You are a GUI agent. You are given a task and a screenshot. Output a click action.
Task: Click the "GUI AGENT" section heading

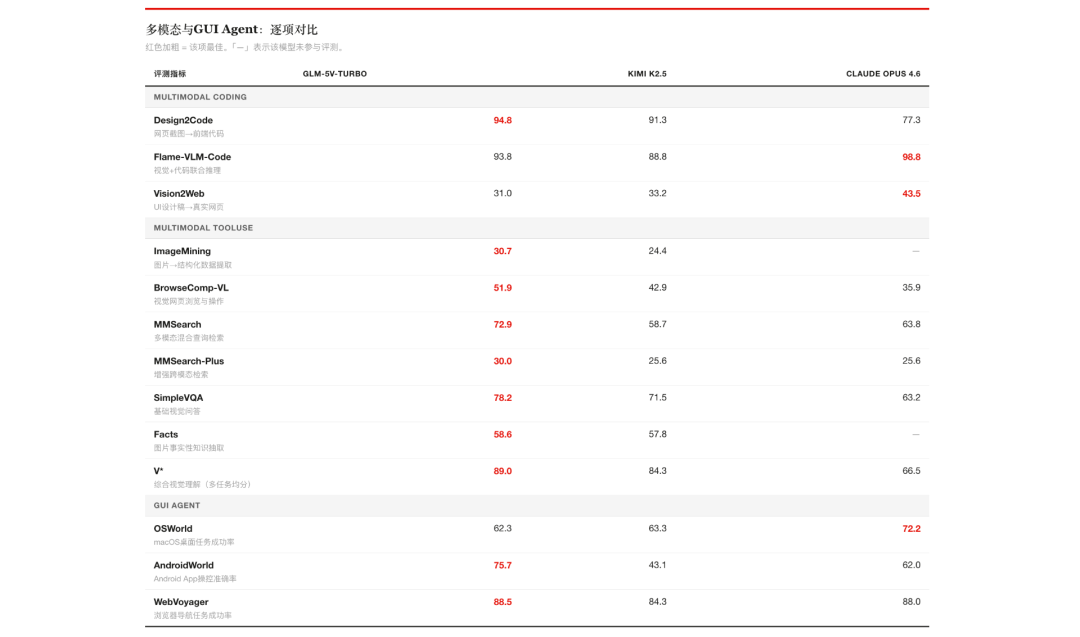(x=176, y=505)
